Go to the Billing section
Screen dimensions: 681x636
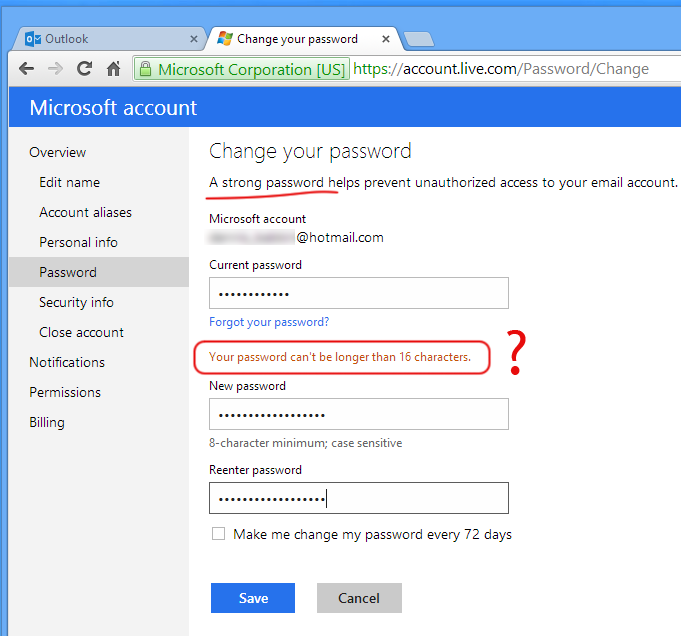tap(47, 422)
